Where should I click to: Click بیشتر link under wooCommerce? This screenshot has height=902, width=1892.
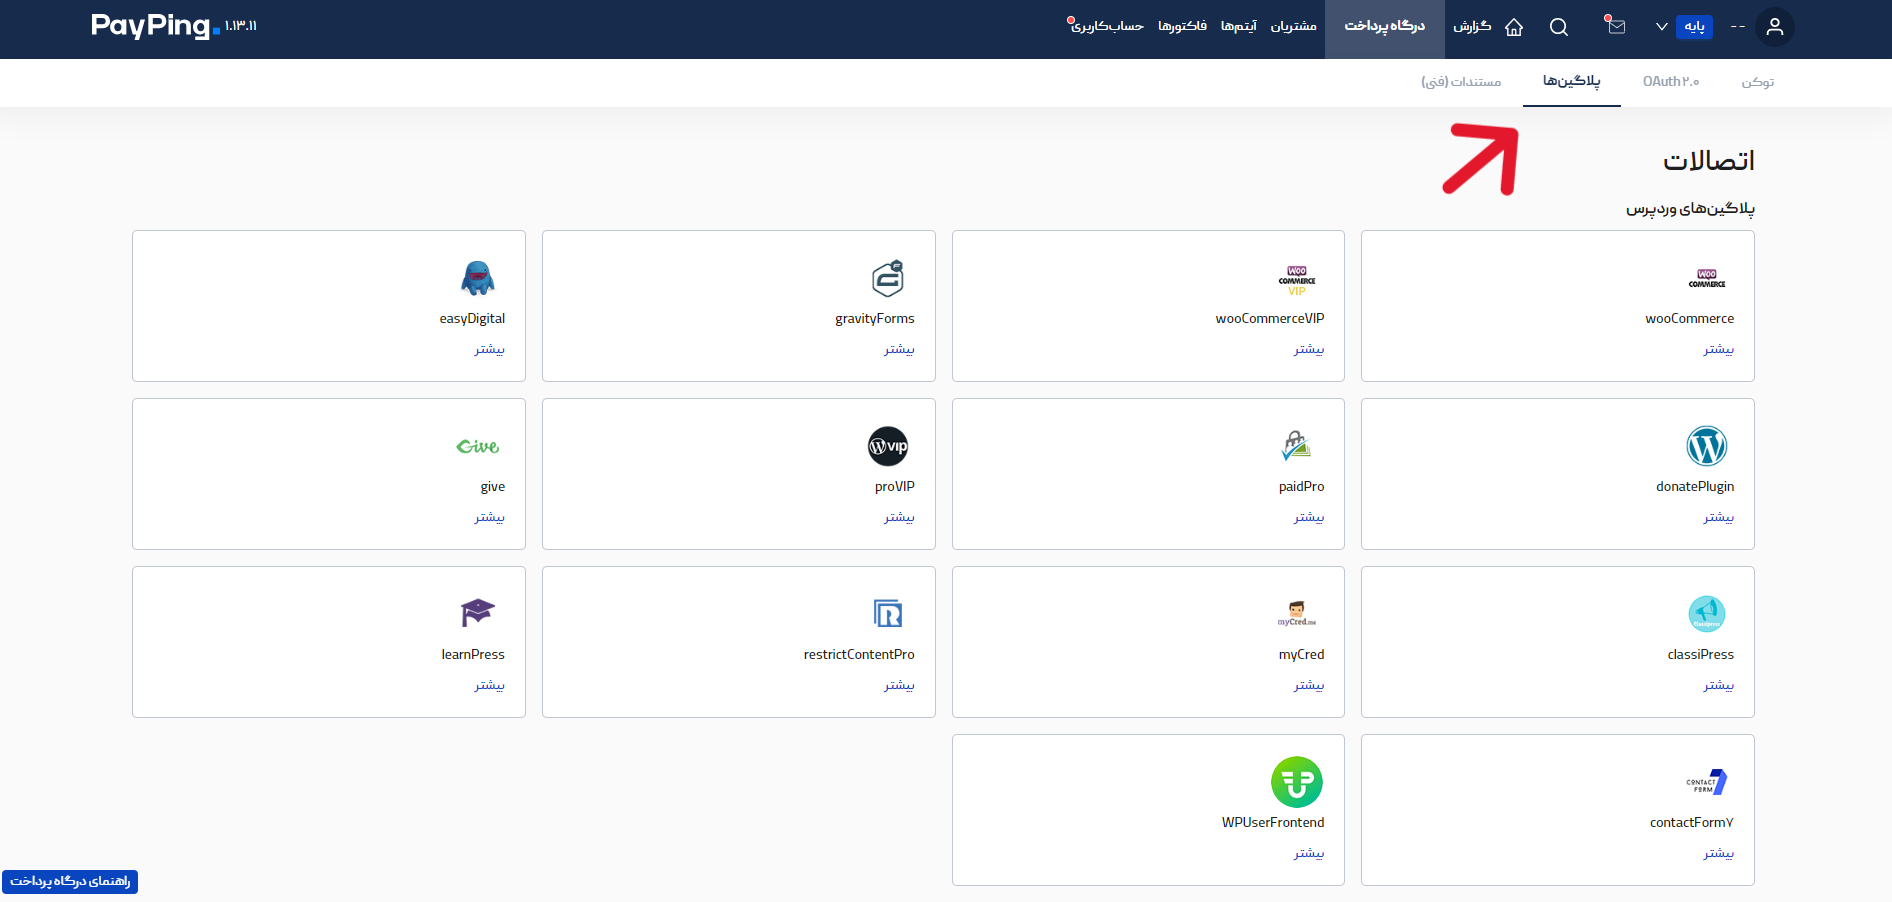point(1719,349)
